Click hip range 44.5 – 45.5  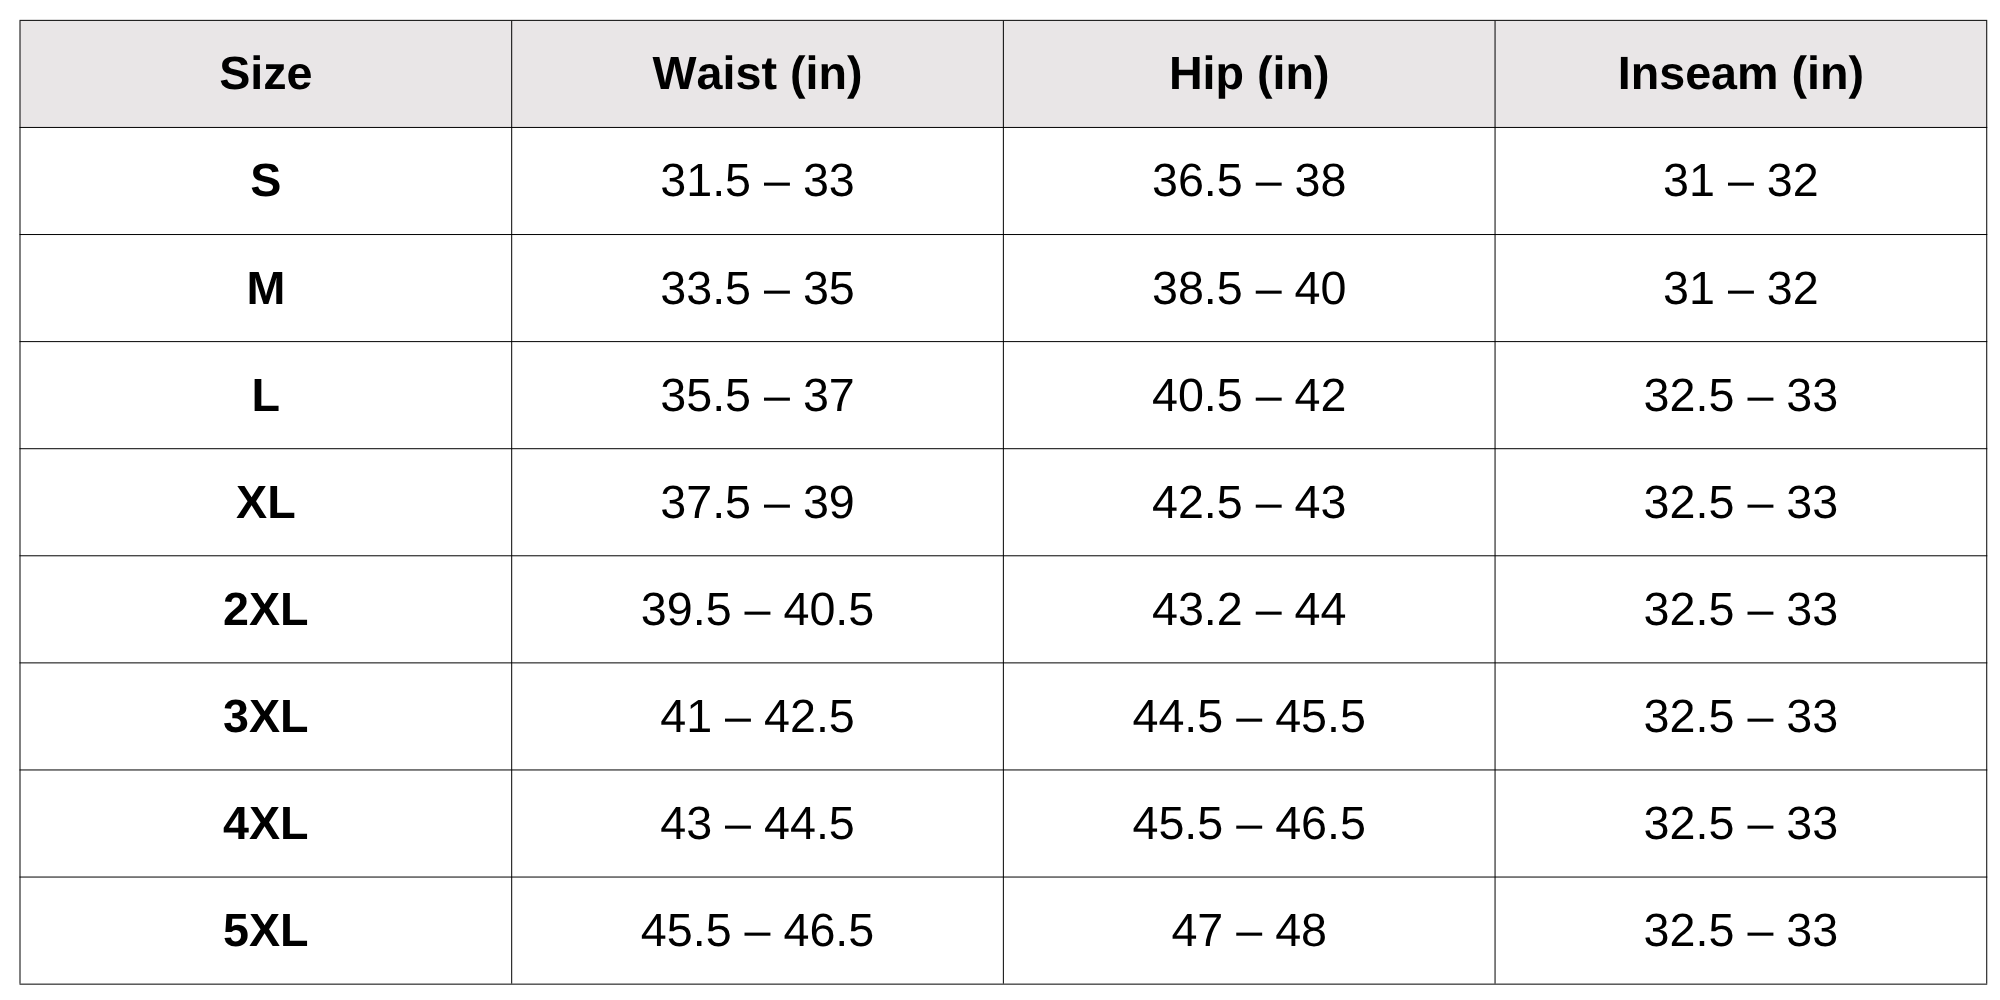[1248, 716]
